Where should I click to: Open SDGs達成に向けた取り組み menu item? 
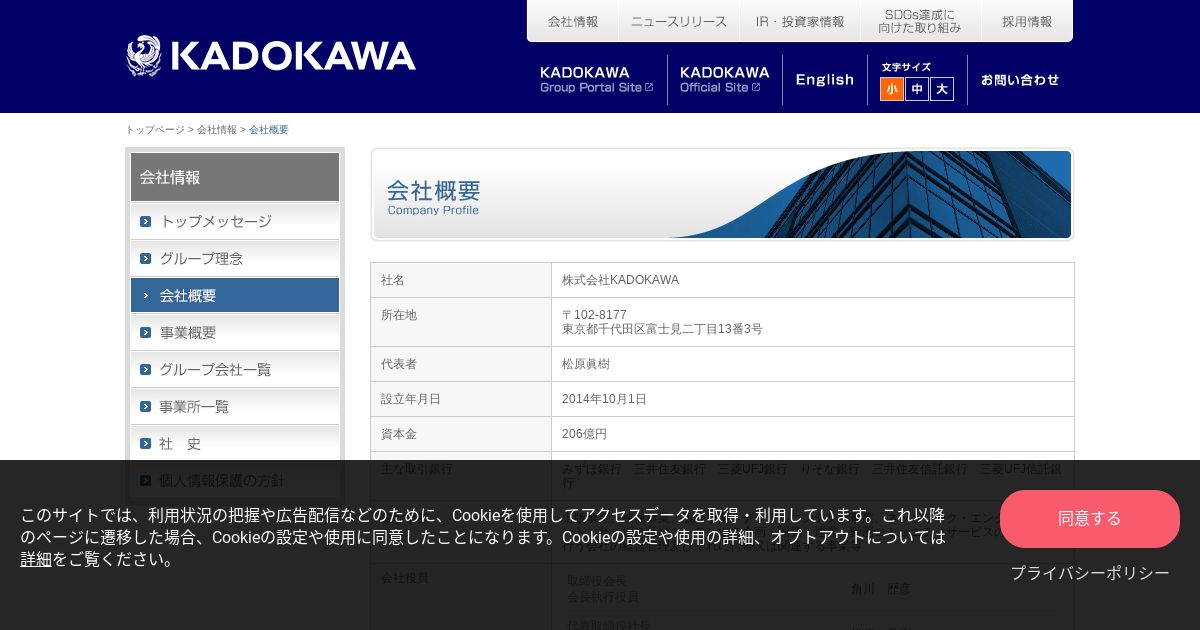pos(920,21)
